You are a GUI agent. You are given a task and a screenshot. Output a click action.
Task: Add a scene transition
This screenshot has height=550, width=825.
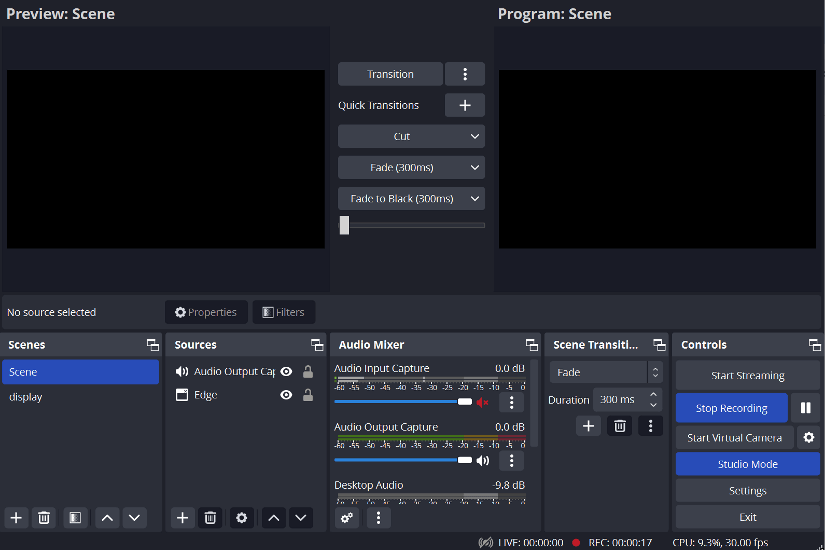coord(588,426)
